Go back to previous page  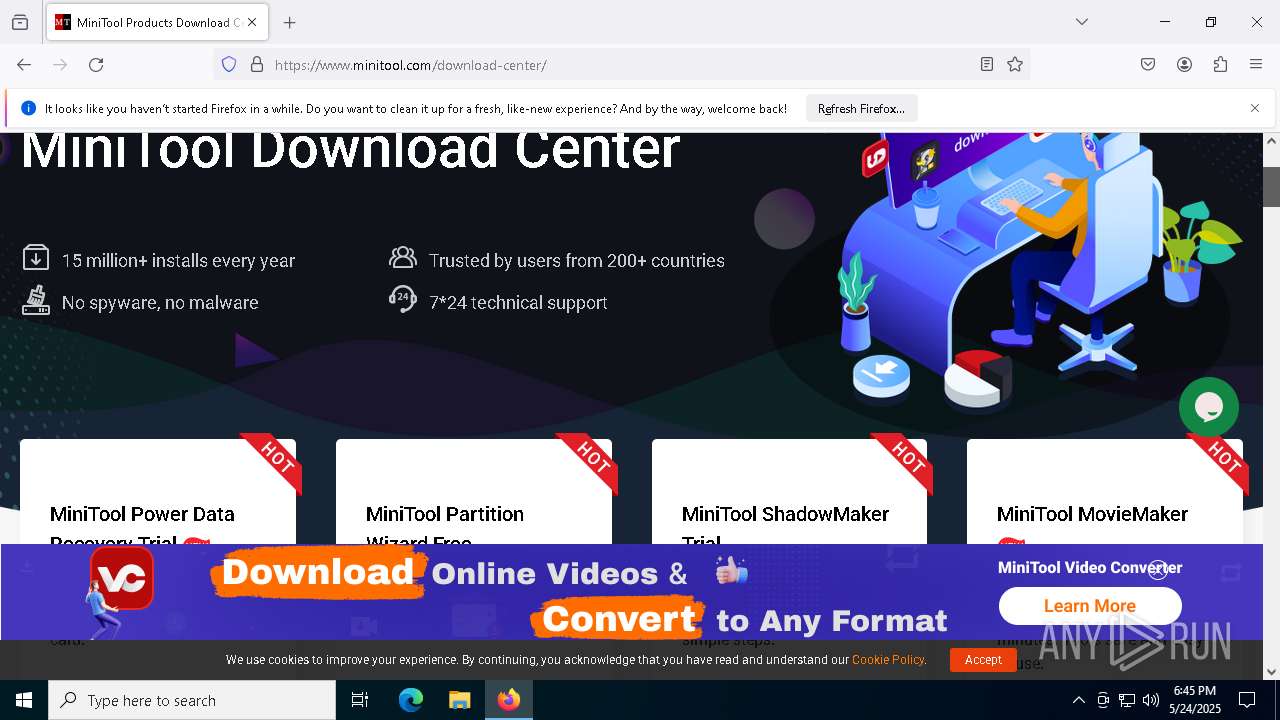(x=24, y=64)
